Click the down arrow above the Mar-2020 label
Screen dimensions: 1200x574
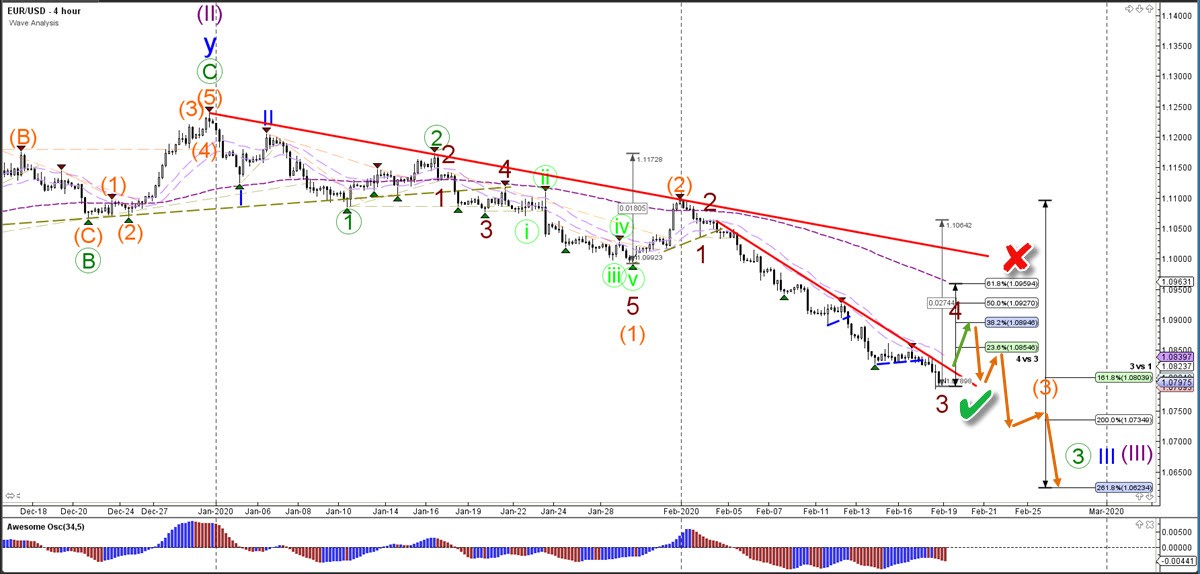[x=1149, y=496]
